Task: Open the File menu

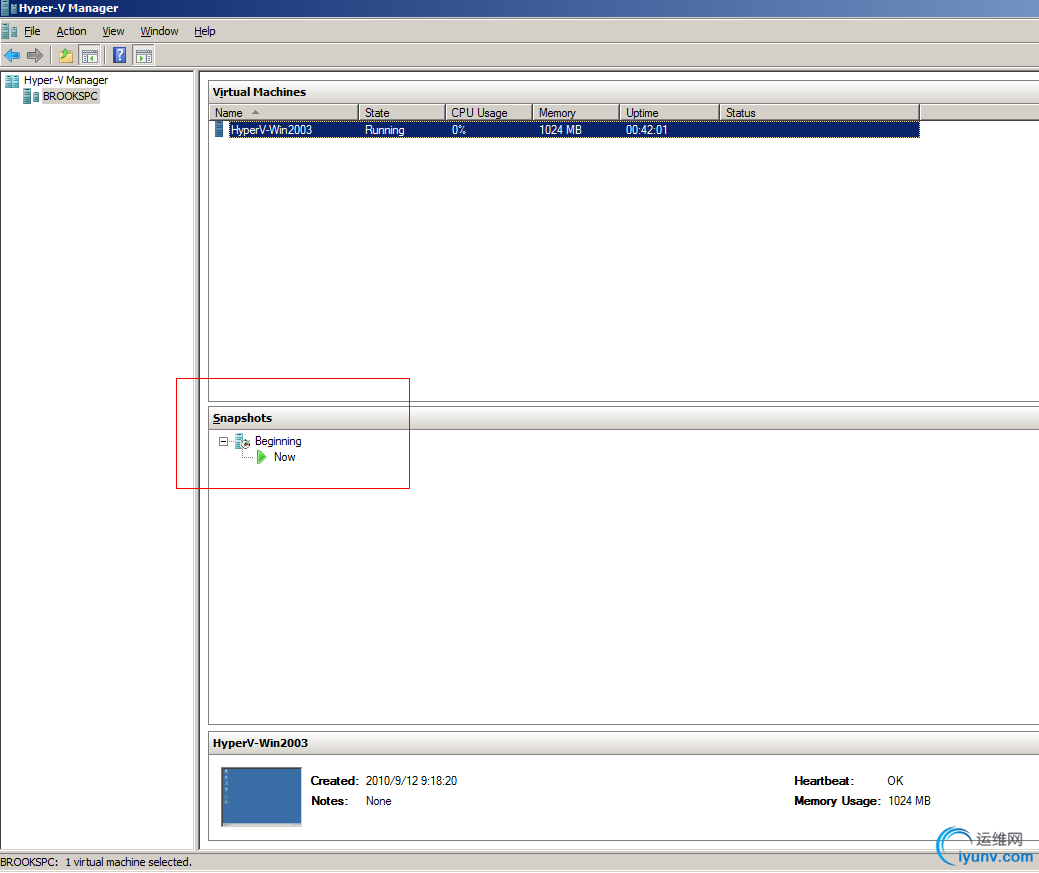Action: 32,31
